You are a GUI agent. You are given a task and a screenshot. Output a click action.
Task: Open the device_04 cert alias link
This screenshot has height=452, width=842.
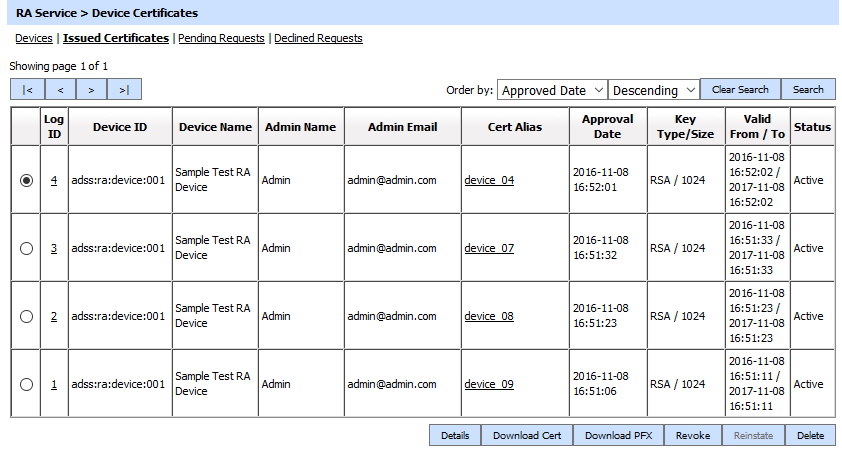489,180
